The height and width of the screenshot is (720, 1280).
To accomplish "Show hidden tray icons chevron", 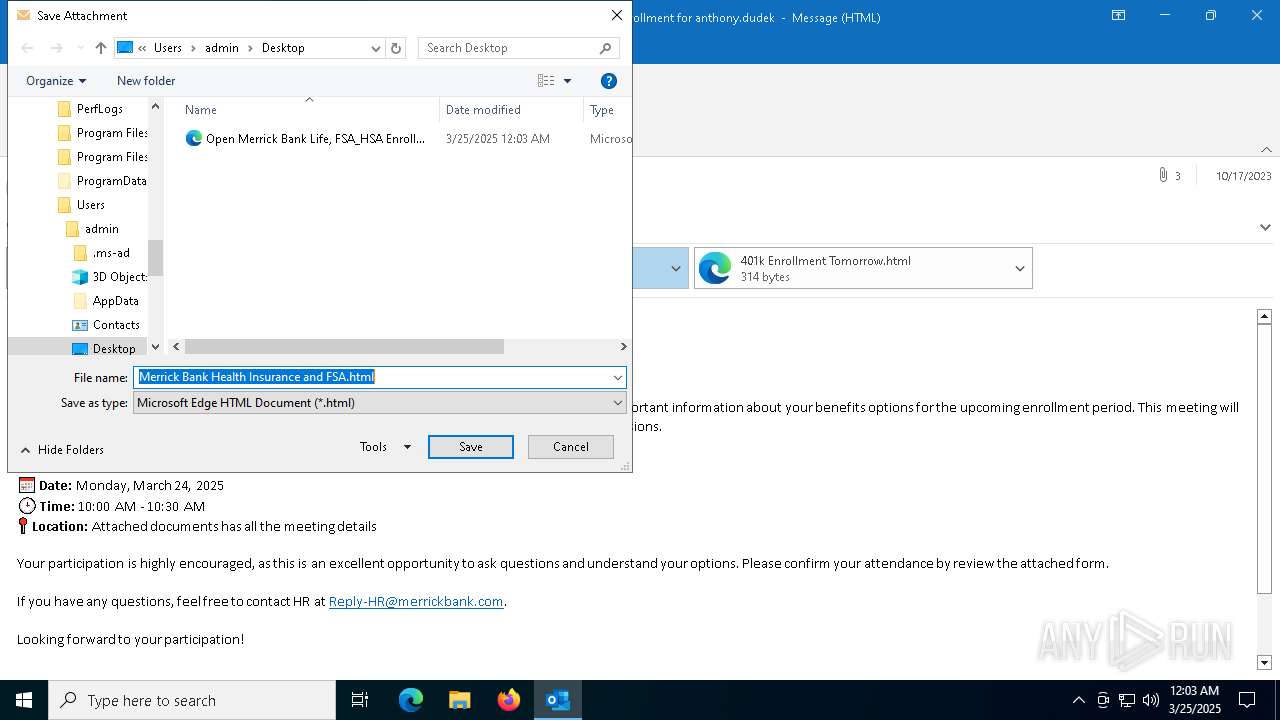I will click(x=1078, y=700).
